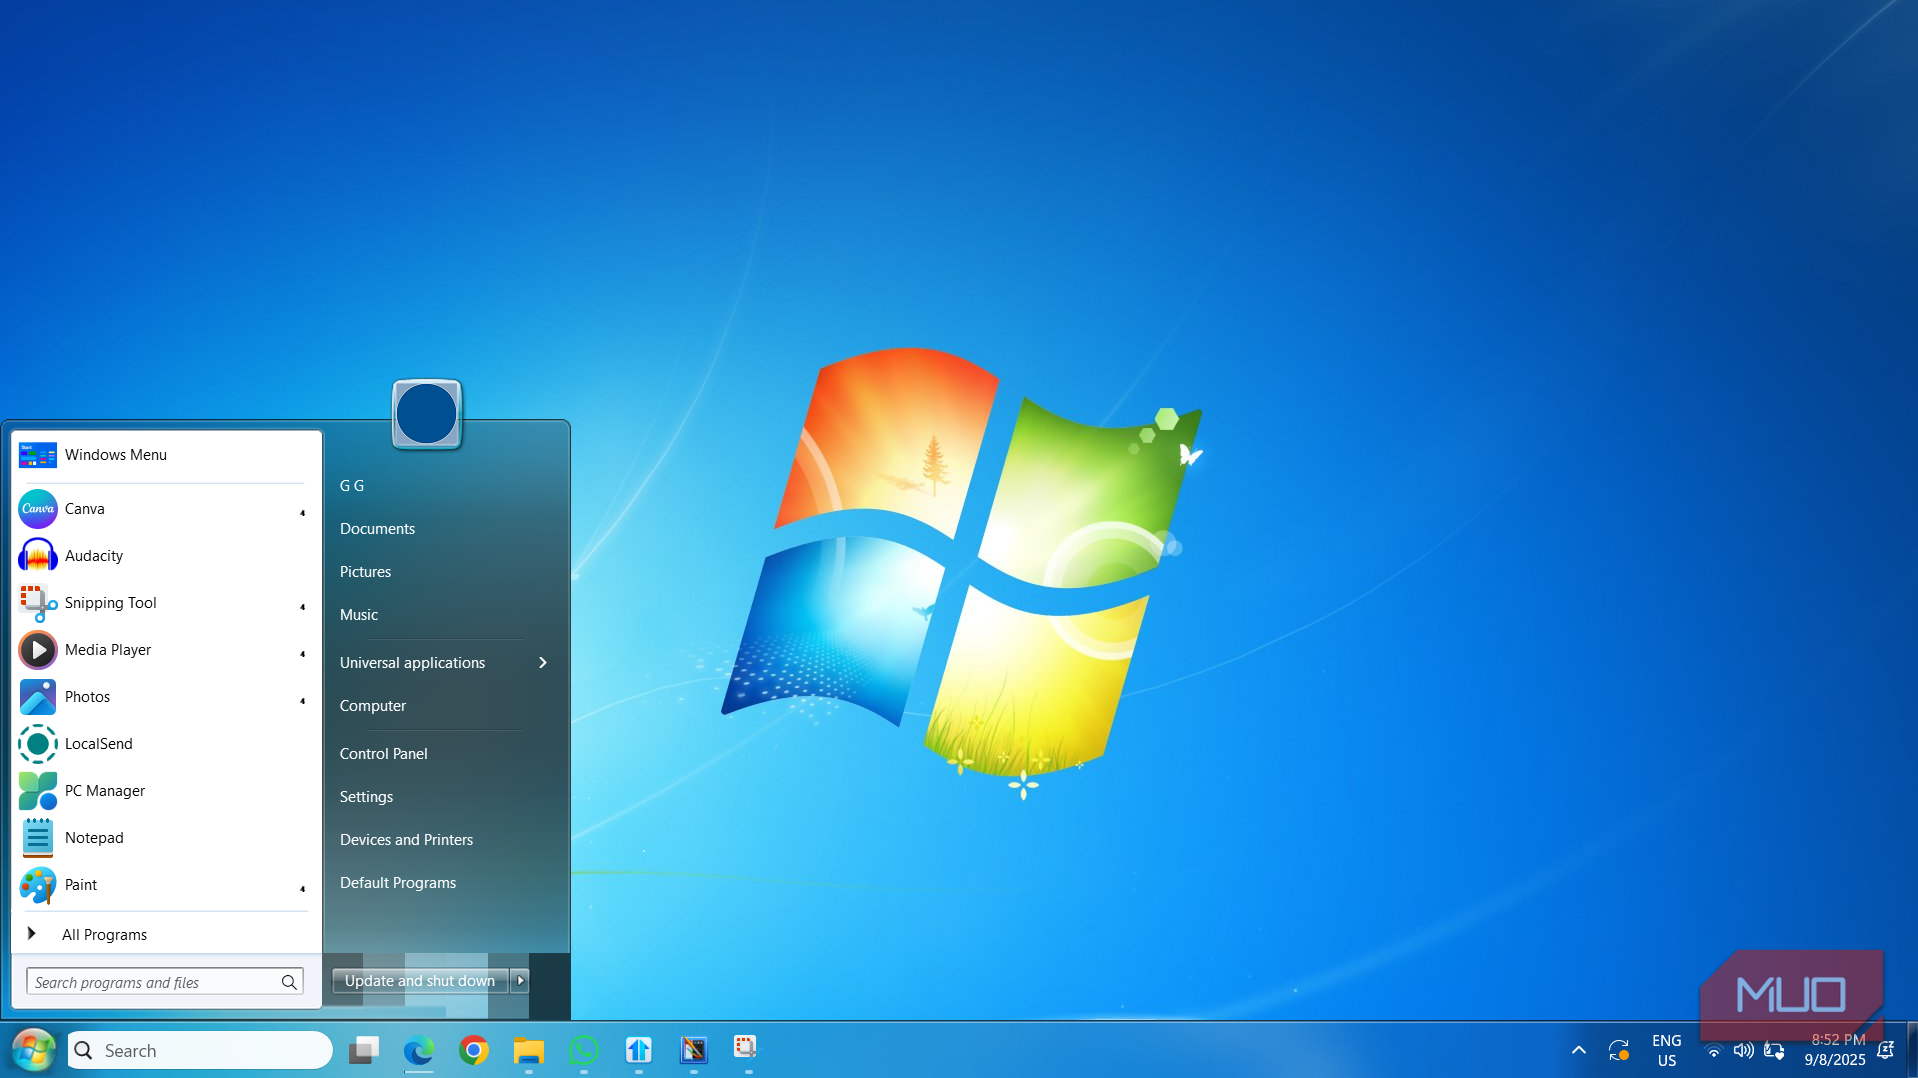Launch Google Chrome from the taskbar
The image size is (1918, 1078).
473,1050
